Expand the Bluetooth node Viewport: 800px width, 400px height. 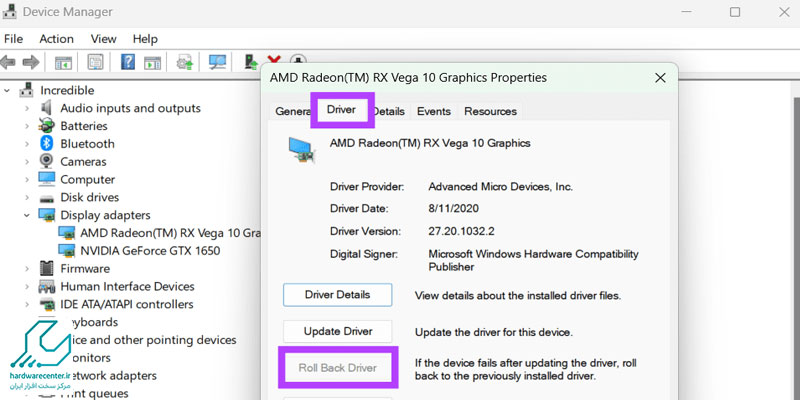pyautogui.click(x=27, y=144)
